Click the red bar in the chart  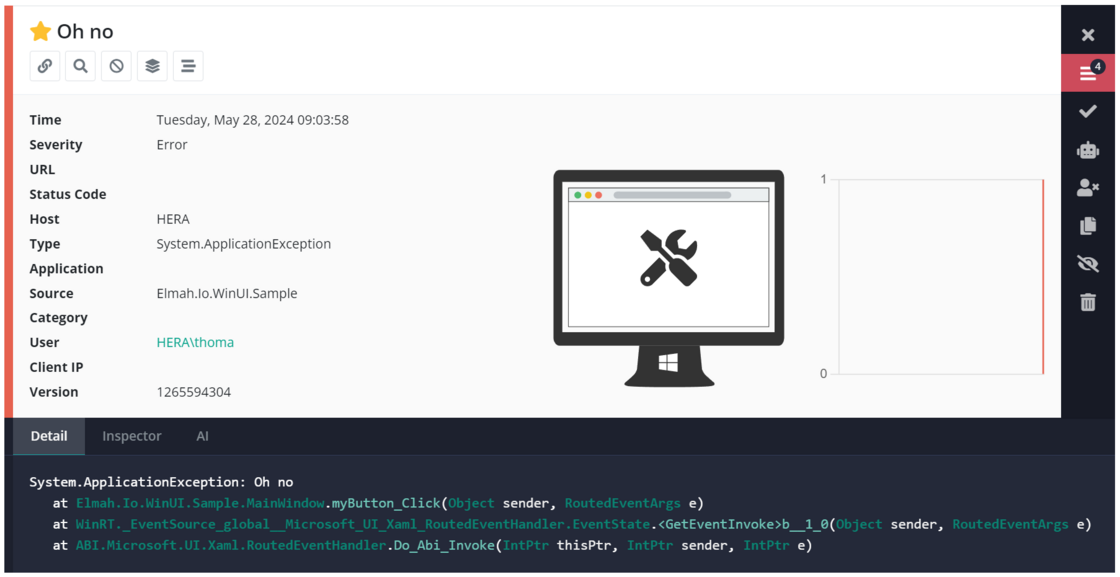(x=1043, y=276)
